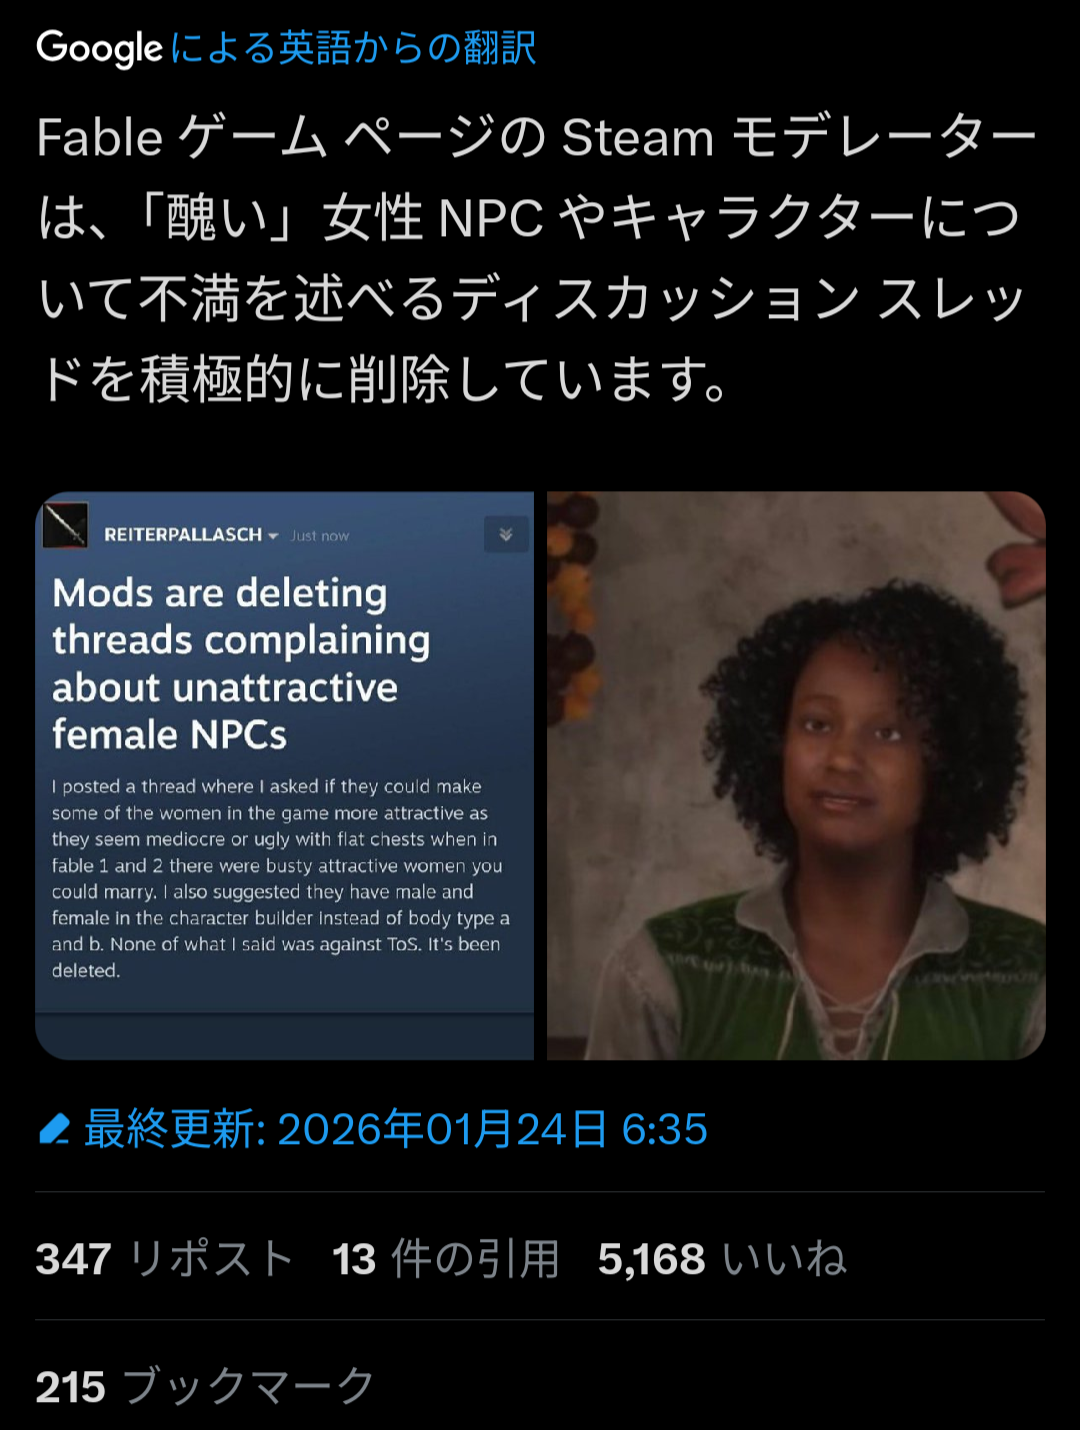Click the リポスト label text
Image resolution: width=1080 pixels, height=1430 pixels.
212,1258
